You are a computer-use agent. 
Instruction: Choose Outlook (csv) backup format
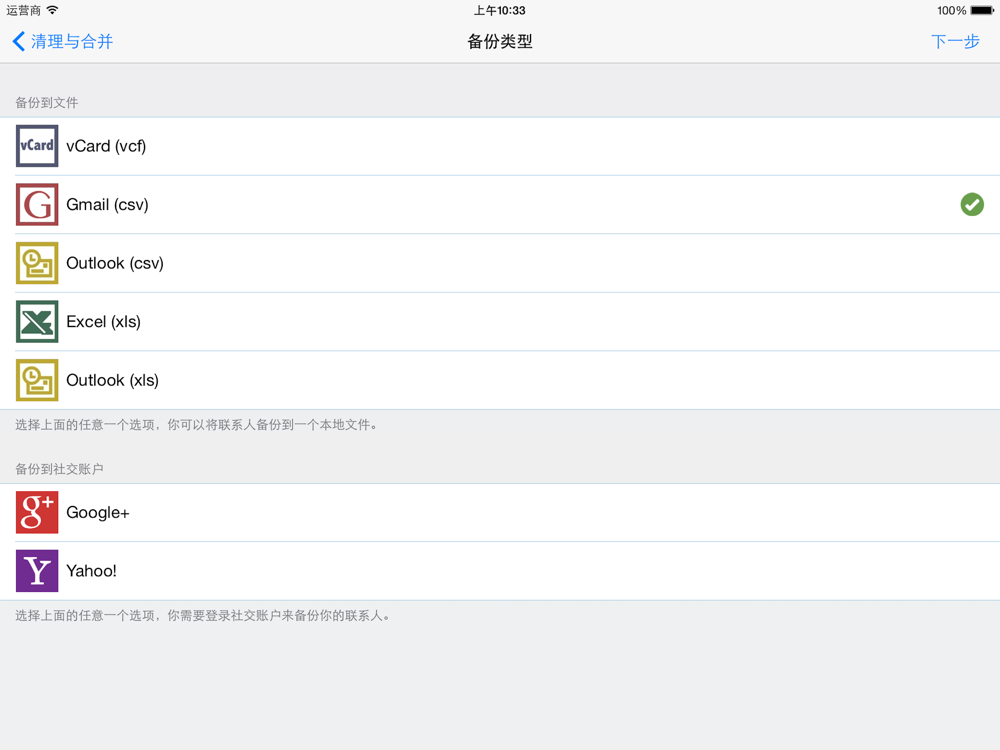500,263
